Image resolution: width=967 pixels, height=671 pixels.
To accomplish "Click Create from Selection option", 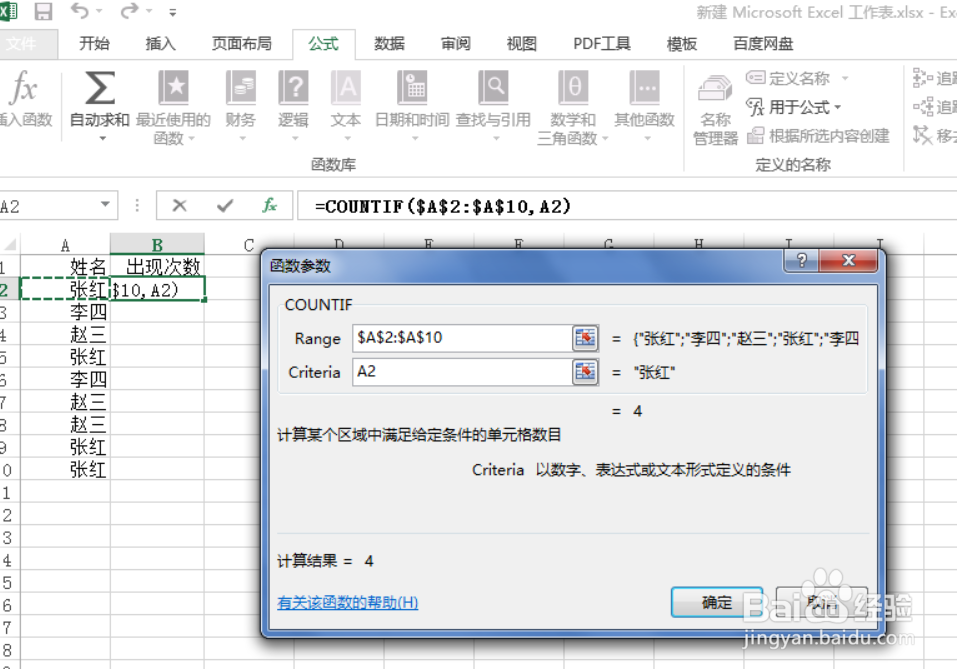I will (x=818, y=136).
